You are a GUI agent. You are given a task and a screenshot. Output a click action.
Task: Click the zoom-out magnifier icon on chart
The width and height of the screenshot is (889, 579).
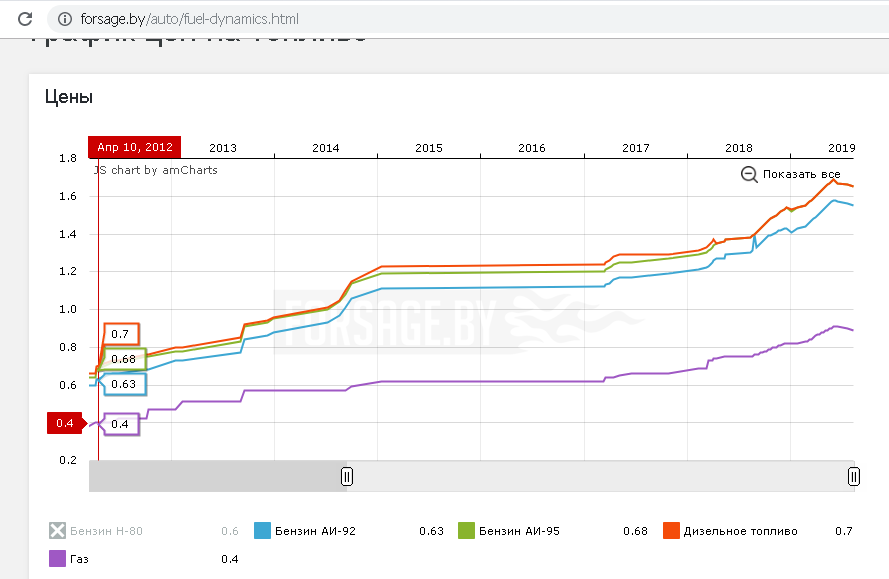pos(749,174)
